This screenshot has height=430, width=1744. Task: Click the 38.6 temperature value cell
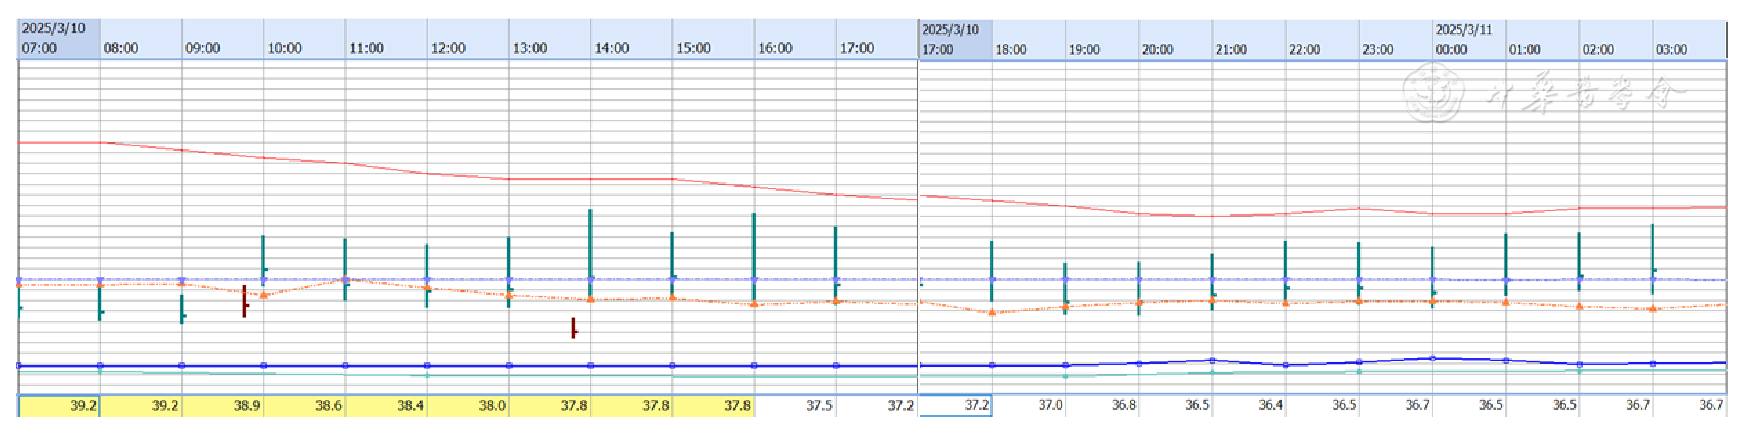point(305,406)
